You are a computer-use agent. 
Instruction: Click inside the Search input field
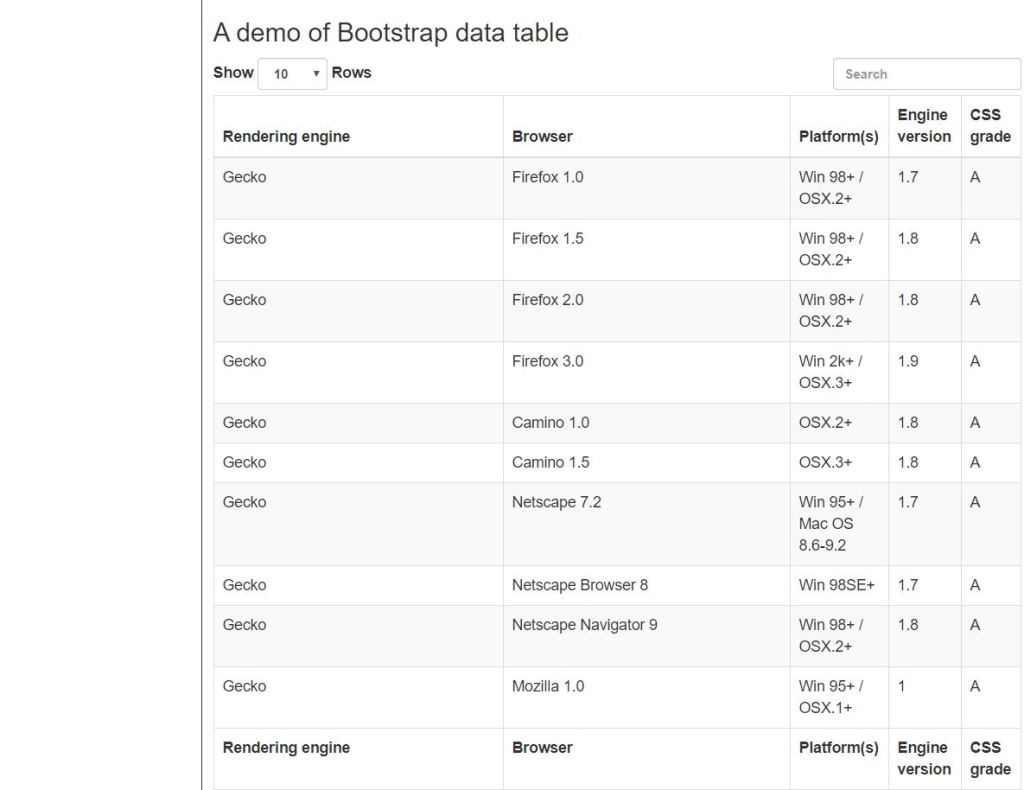pos(925,73)
